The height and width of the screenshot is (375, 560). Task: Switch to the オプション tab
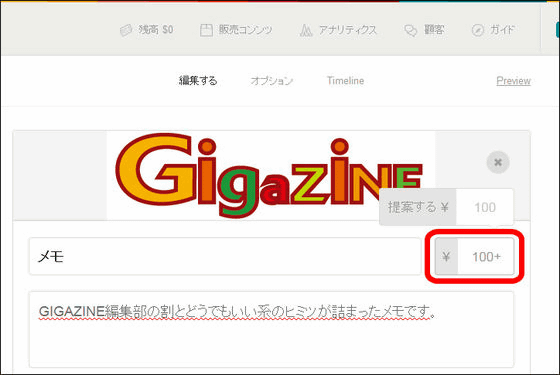point(272,81)
